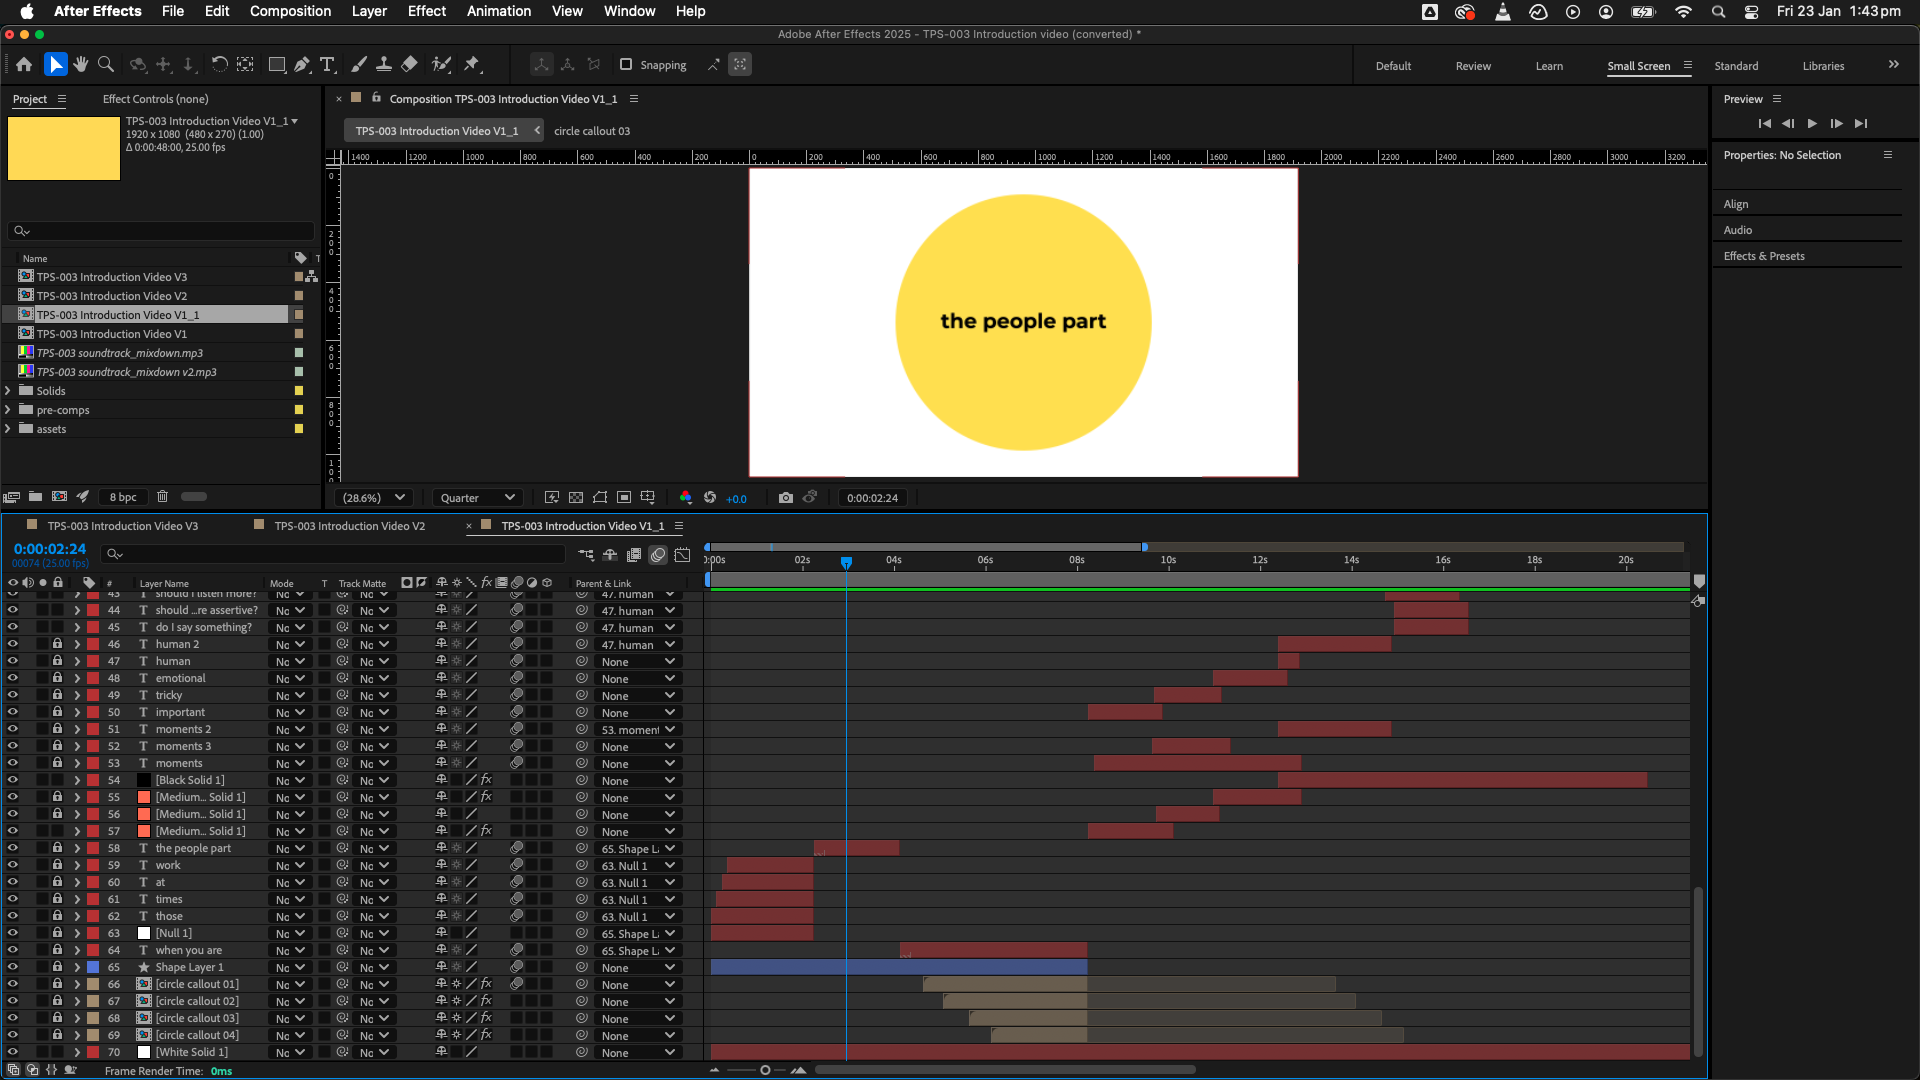Toggle lock on Shape Layer 1

click(x=57, y=967)
